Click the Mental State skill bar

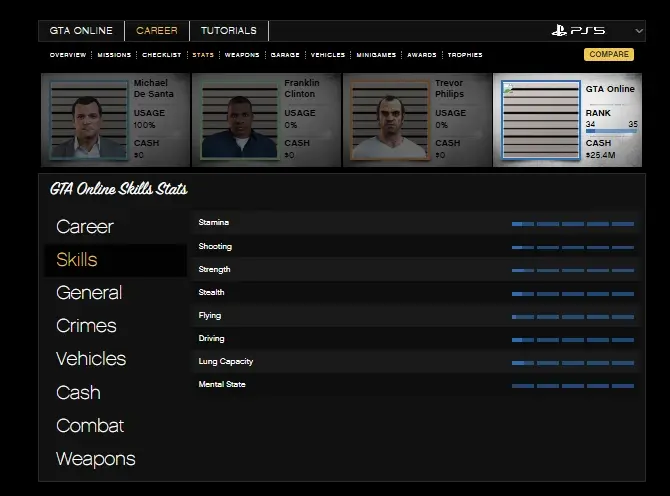pyautogui.click(x=573, y=386)
